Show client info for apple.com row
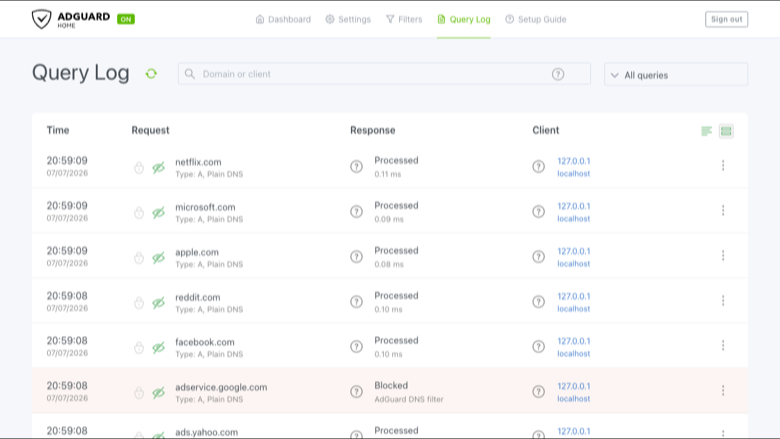Viewport: 780px width, 439px height. pyautogui.click(x=538, y=257)
